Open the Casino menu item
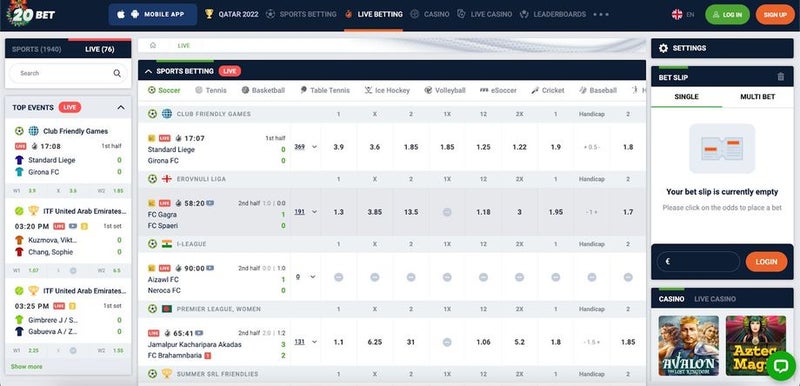 click(x=430, y=14)
